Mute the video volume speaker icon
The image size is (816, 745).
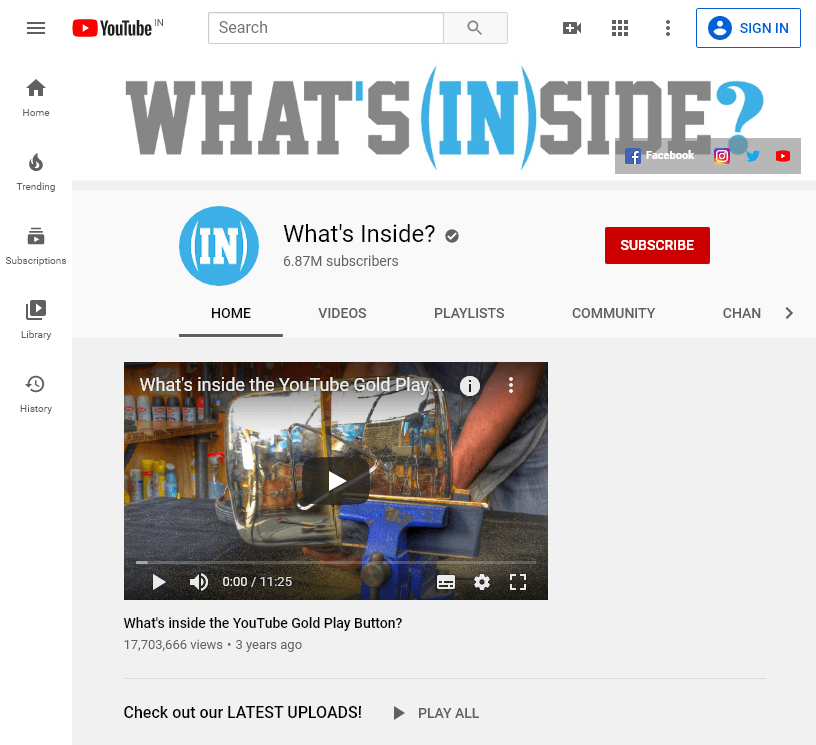(198, 582)
